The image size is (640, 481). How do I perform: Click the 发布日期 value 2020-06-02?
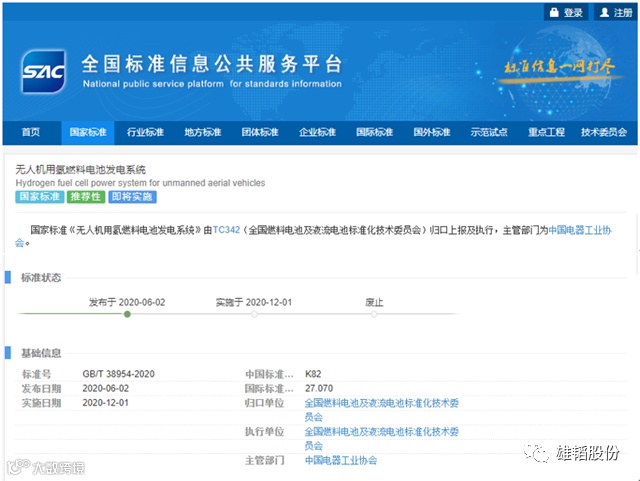pos(105,388)
